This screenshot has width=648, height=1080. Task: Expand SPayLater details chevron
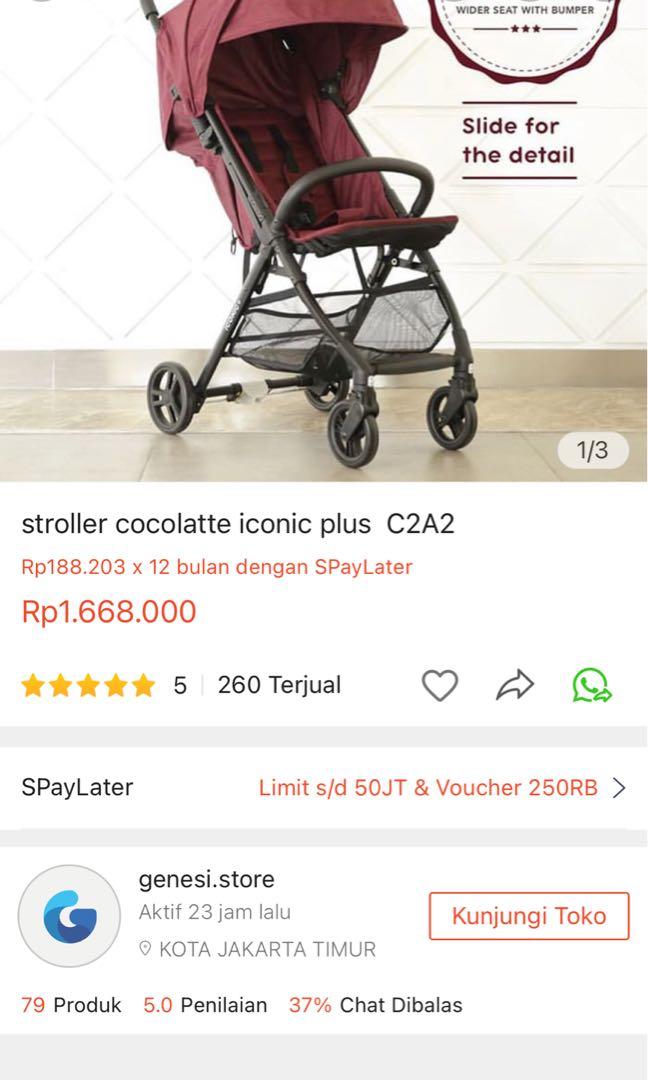point(619,787)
